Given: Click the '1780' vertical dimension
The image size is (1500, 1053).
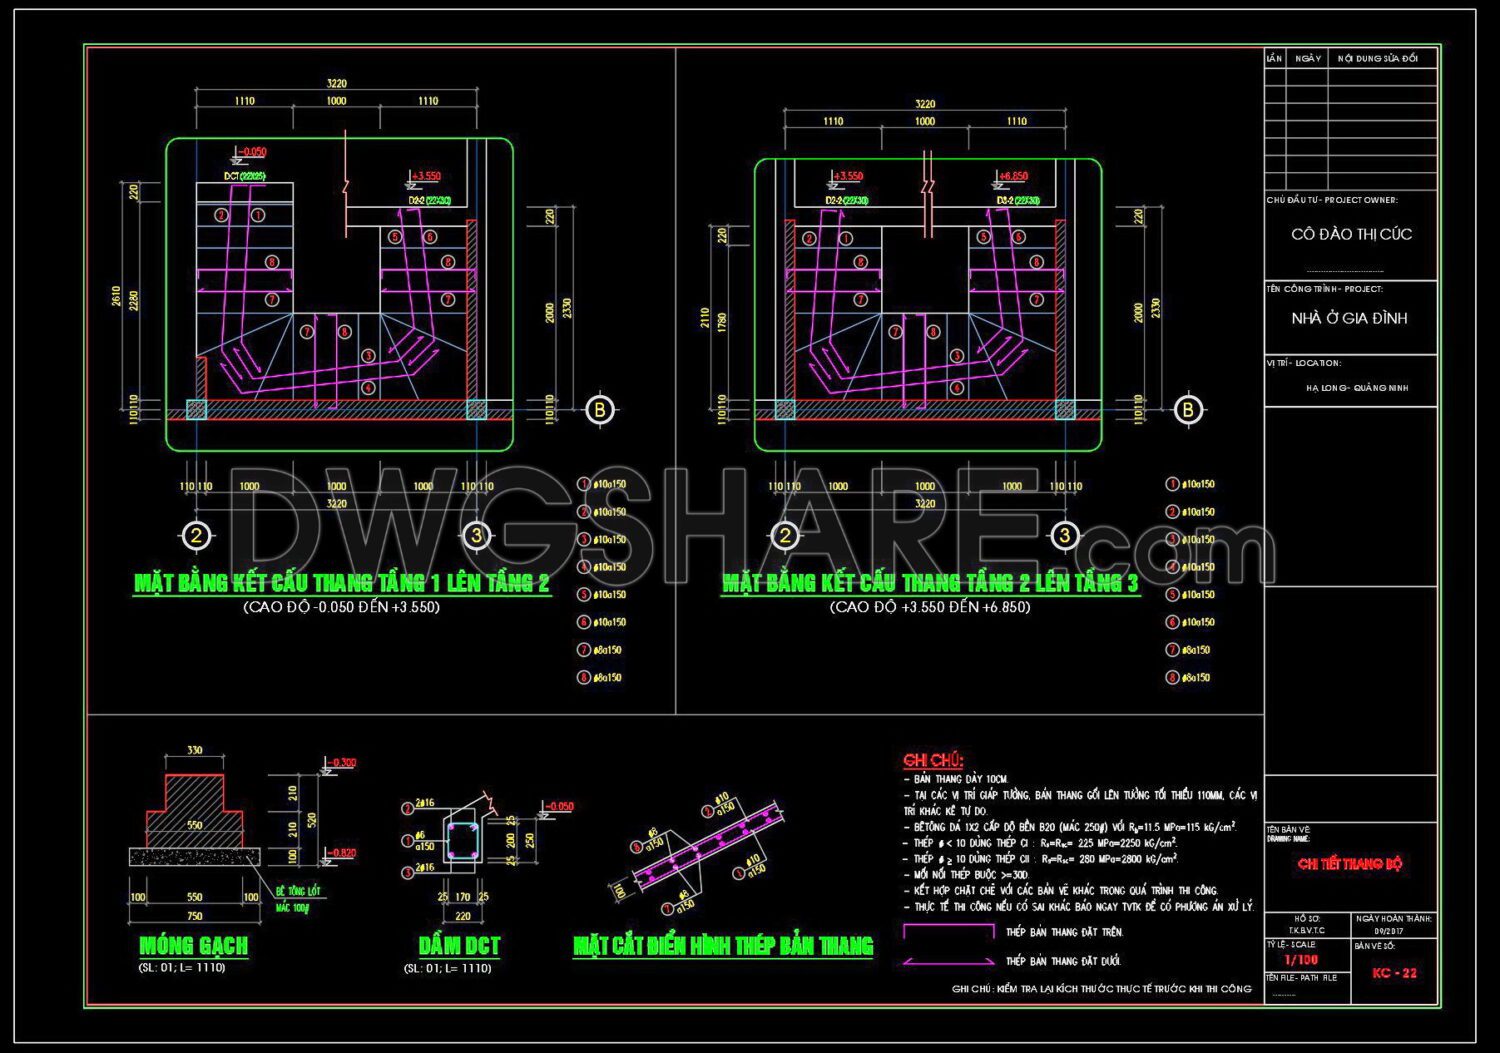Looking at the screenshot, I should 722,322.
